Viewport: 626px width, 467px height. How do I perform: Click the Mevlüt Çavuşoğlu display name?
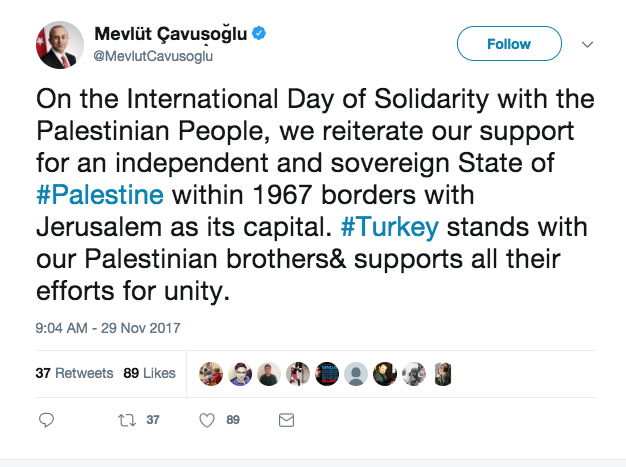(170, 34)
